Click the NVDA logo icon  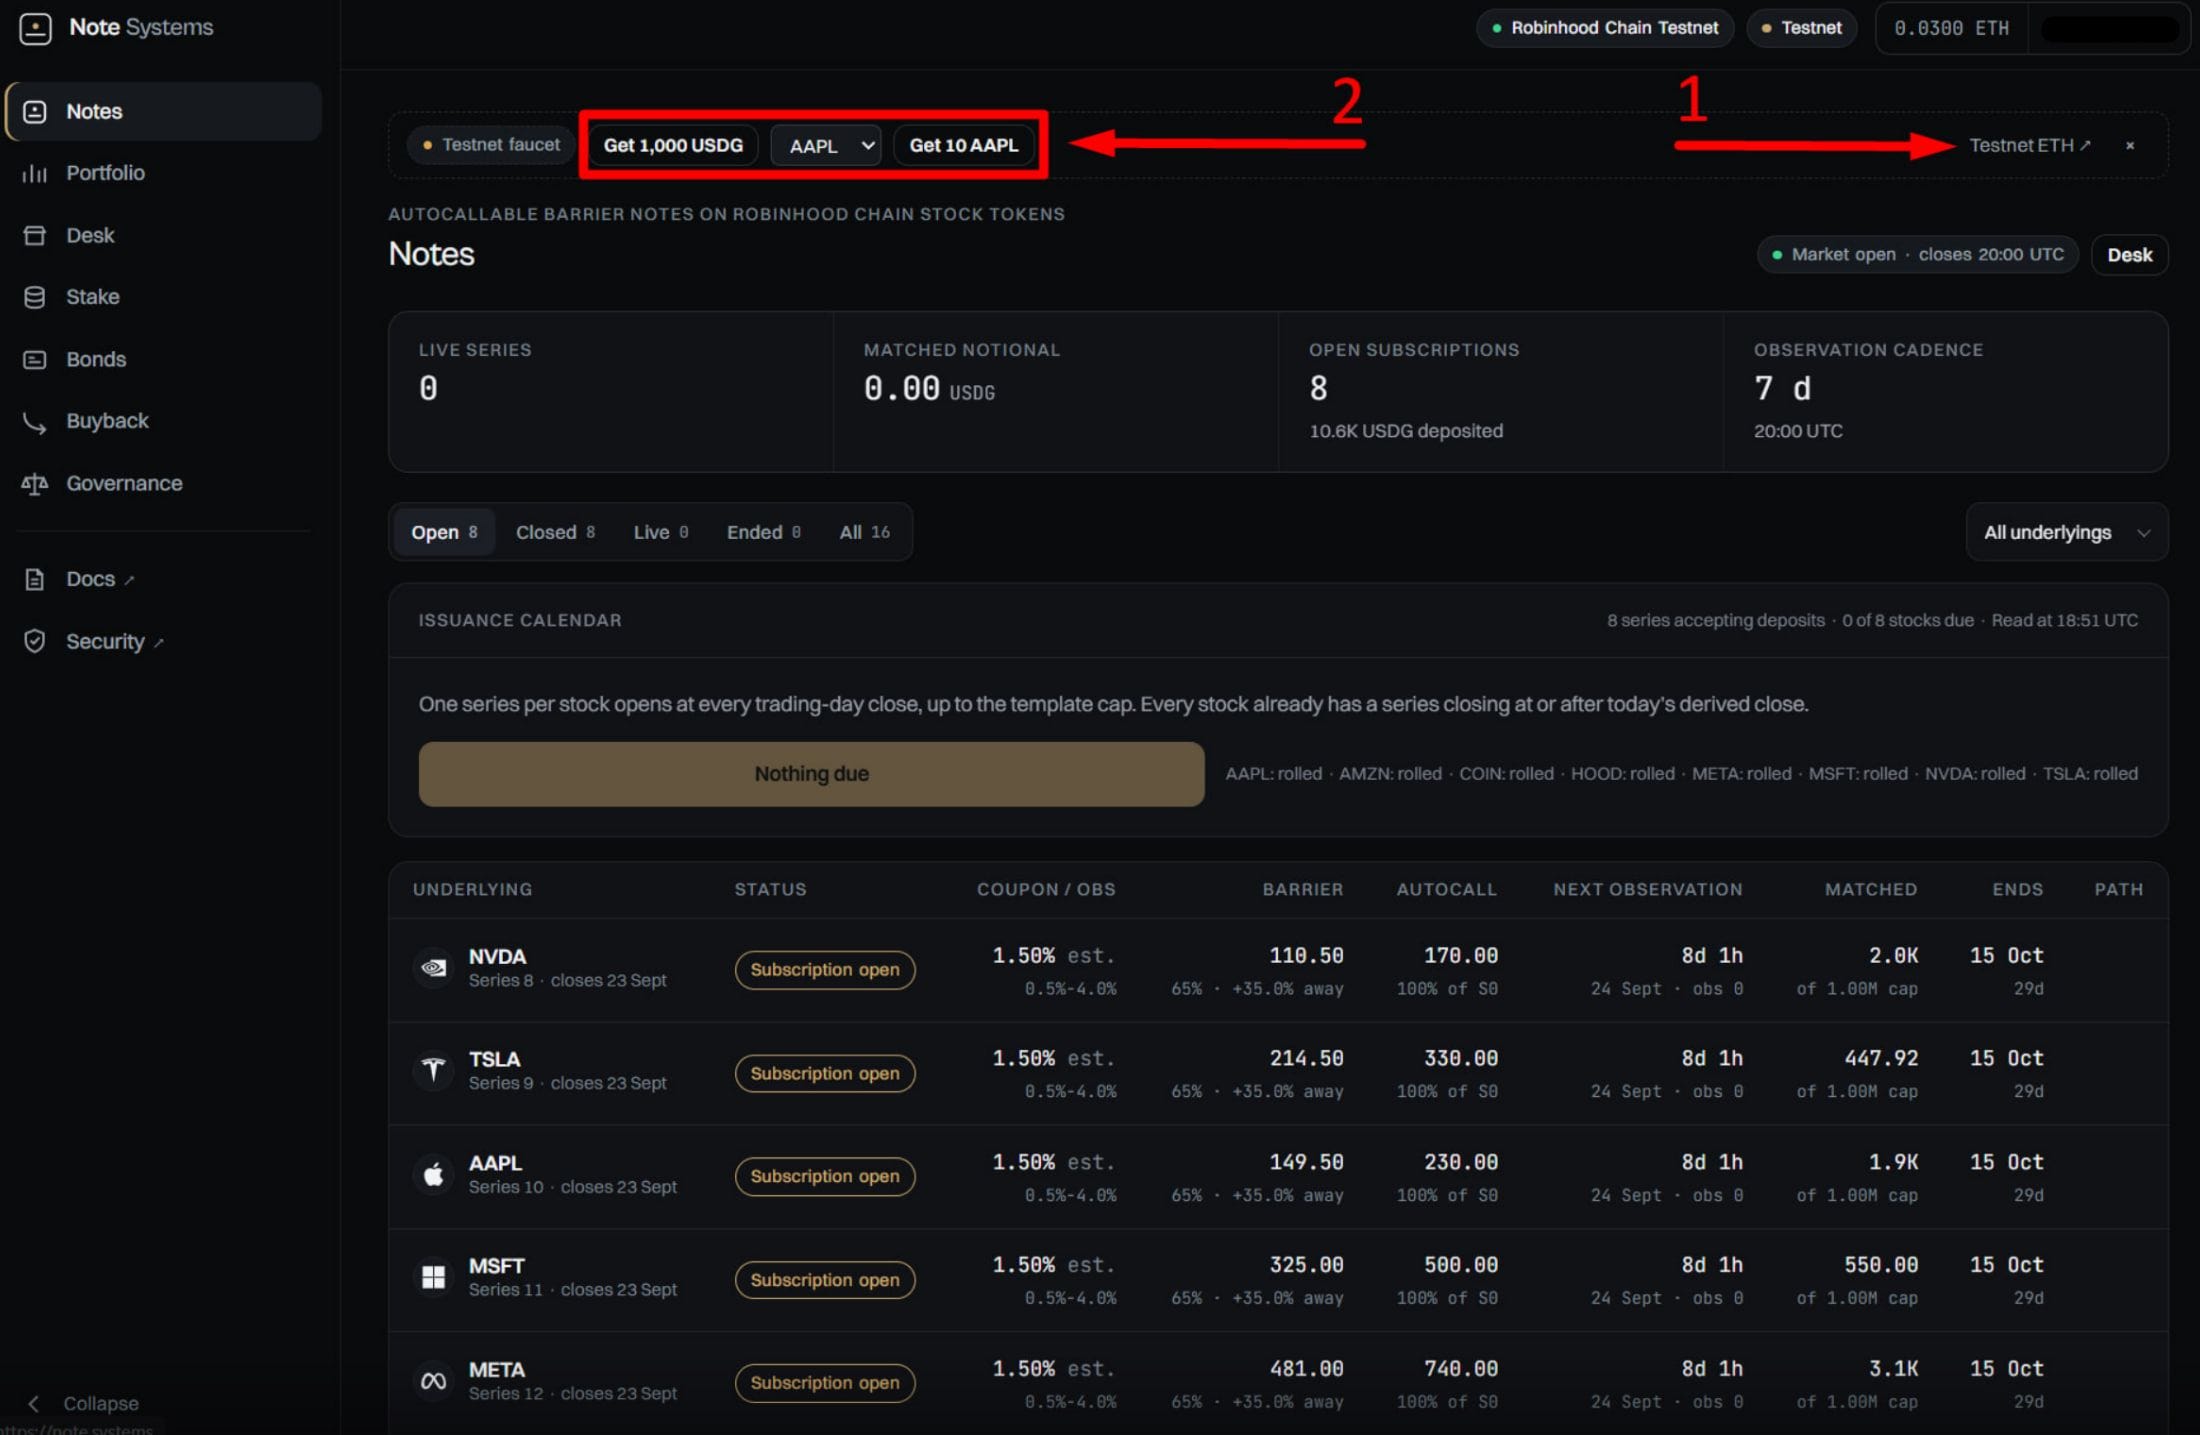[433, 967]
